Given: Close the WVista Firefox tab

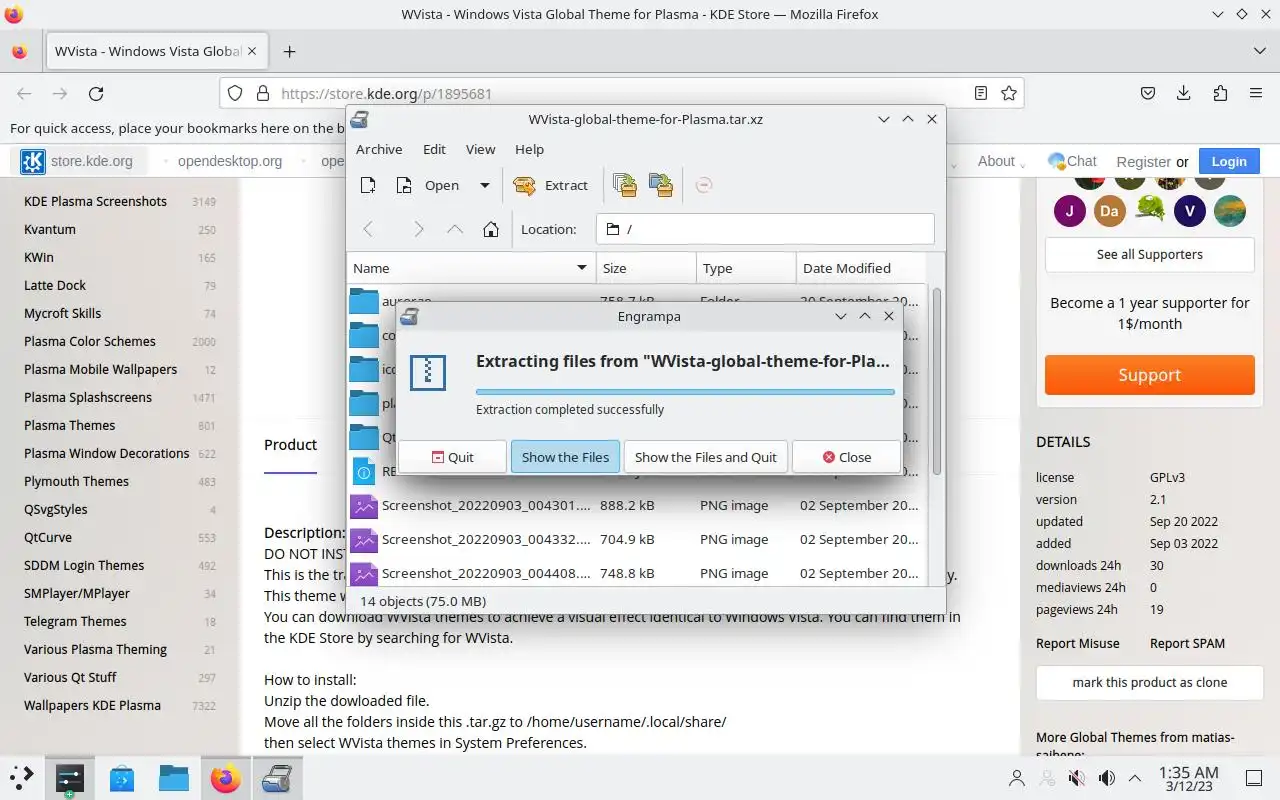Looking at the screenshot, I should click(252, 51).
